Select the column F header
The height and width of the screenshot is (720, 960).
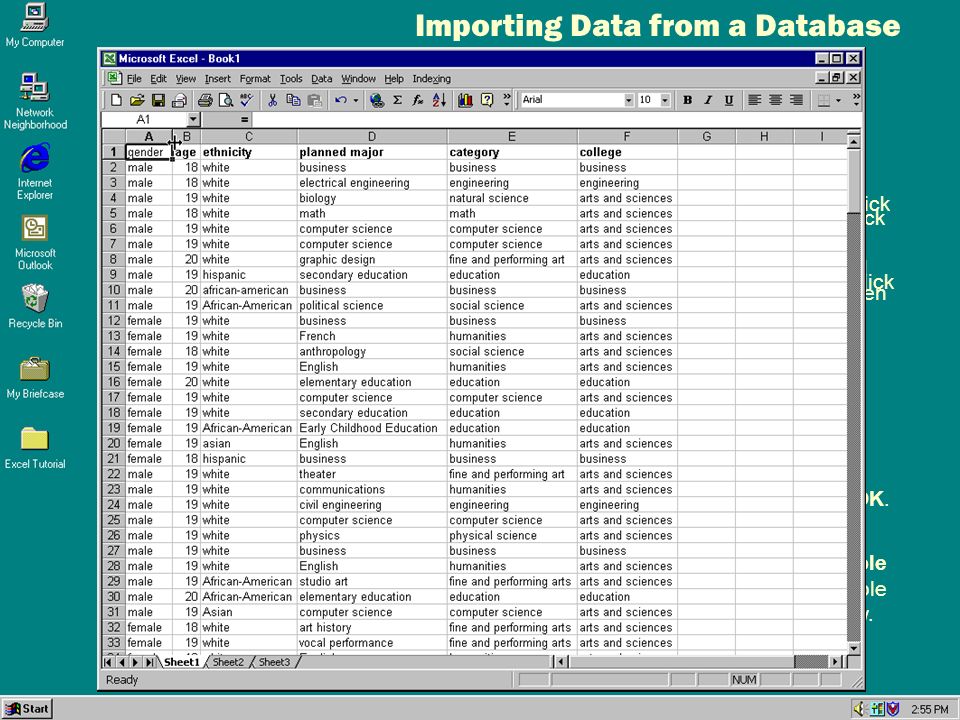coord(627,137)
